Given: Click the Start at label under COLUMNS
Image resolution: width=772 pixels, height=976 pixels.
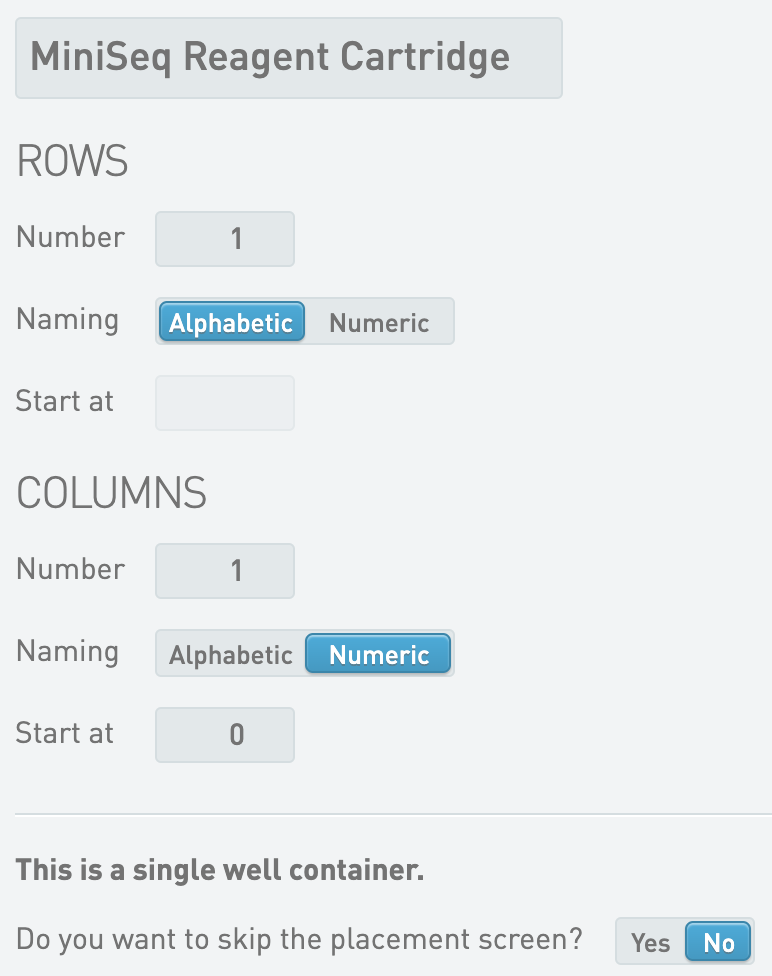Looking at the screenshot, I should (x=65, y=734).
